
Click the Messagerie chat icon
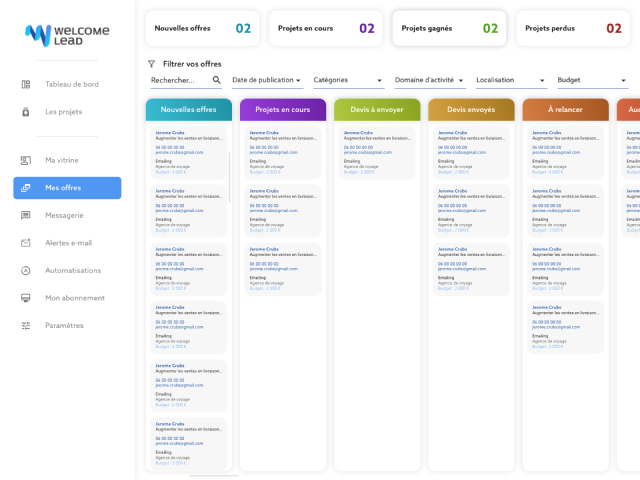(x=26, y=215)
